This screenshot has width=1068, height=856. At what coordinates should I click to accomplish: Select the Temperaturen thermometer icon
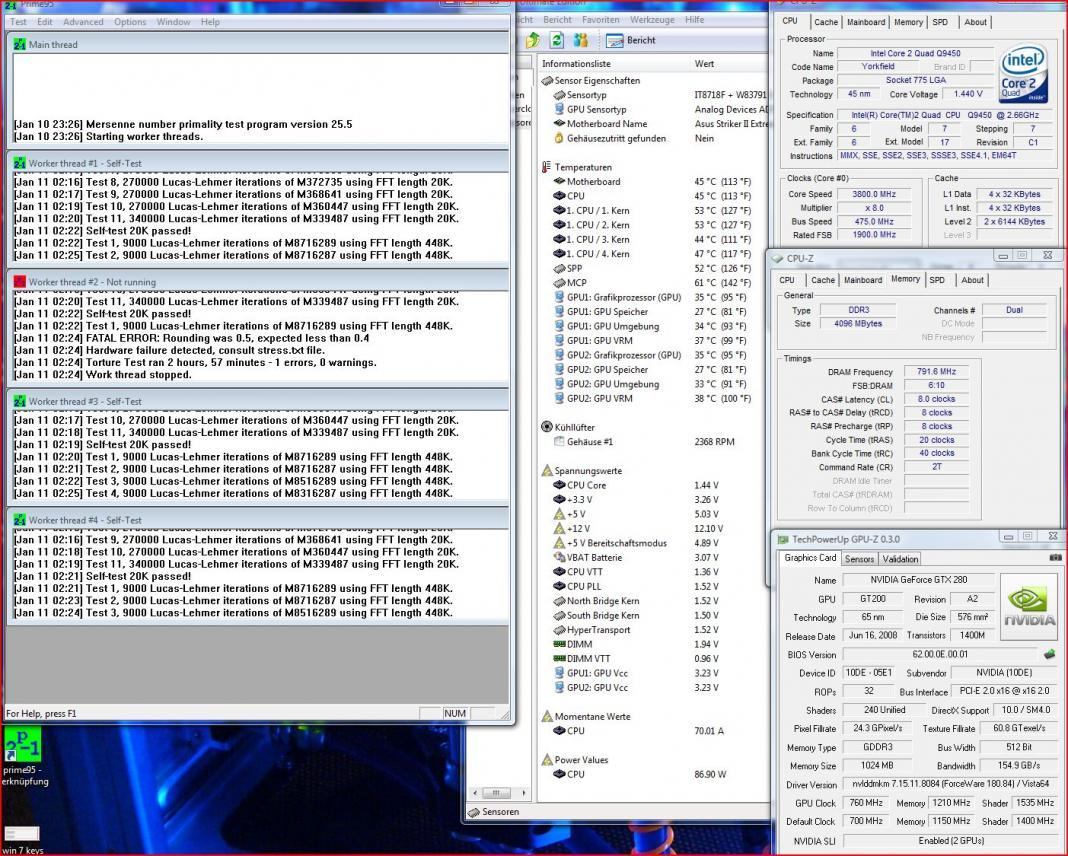pos(546,167)
